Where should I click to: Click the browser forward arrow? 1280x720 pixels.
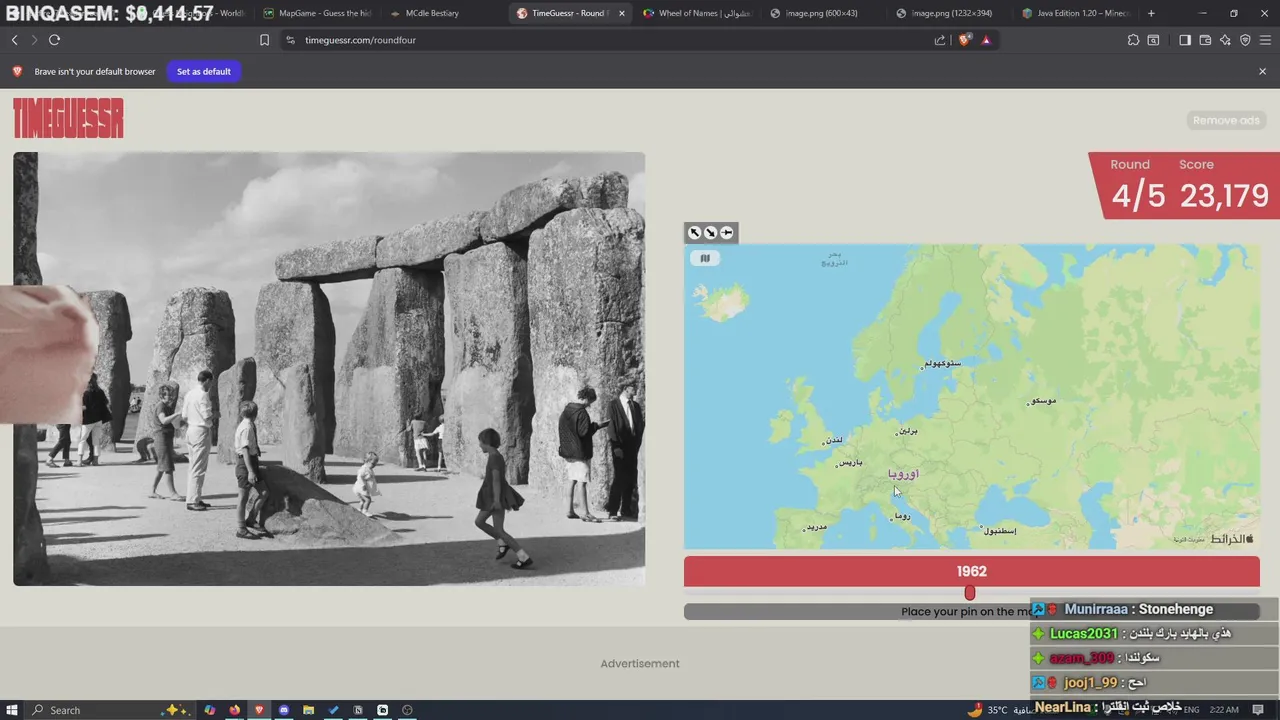[x=34, y=40]
